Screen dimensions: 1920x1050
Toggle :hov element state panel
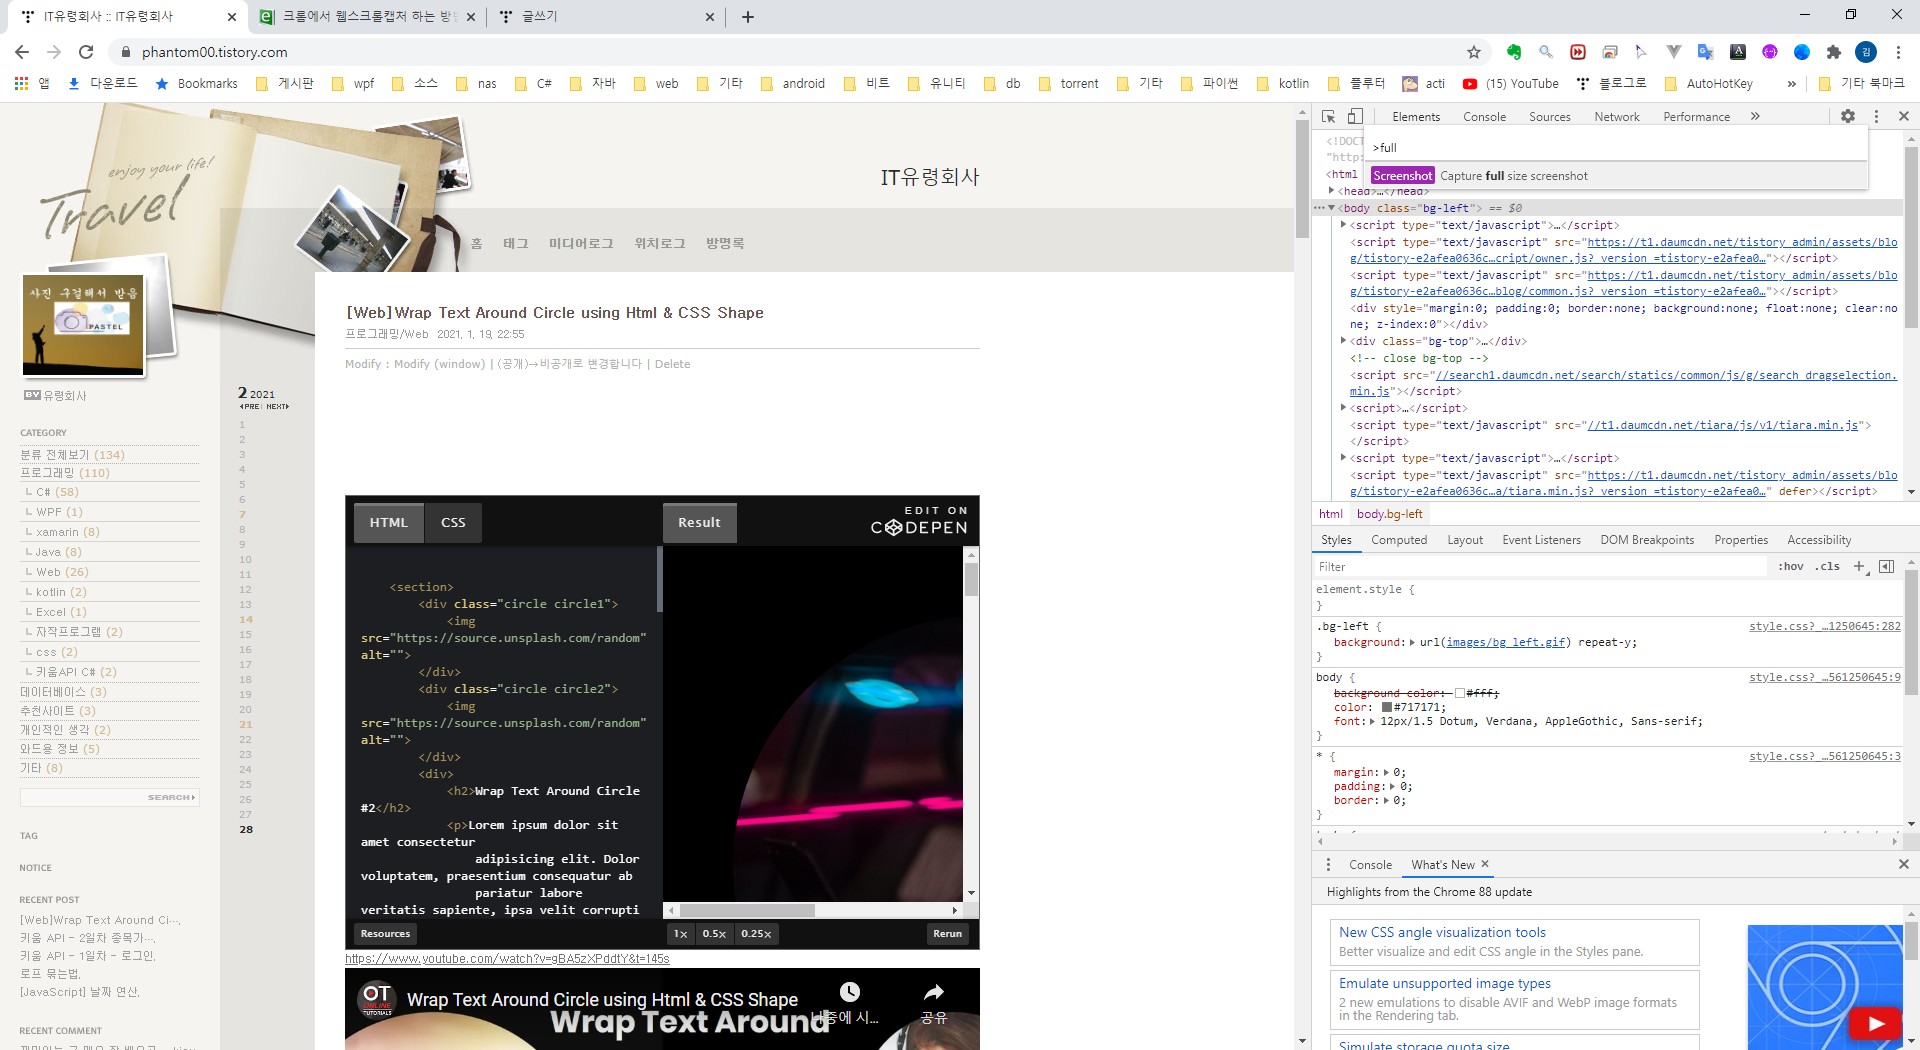pyautogui.click(x=1790, y=567)
